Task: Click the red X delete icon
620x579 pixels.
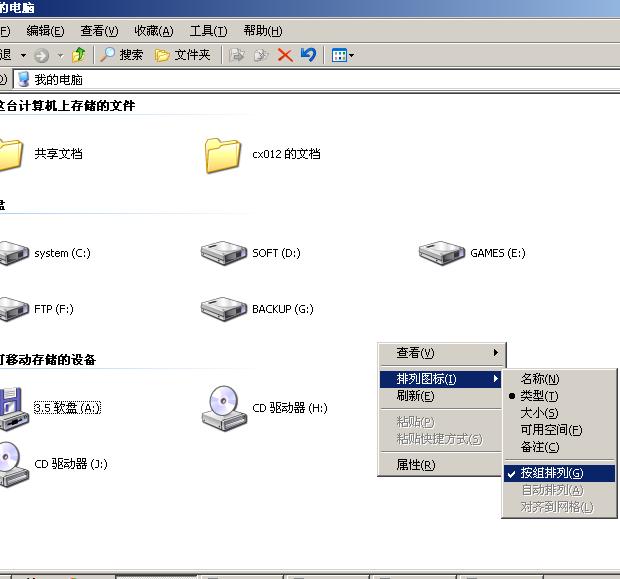Action: click(x=285, y=55)
